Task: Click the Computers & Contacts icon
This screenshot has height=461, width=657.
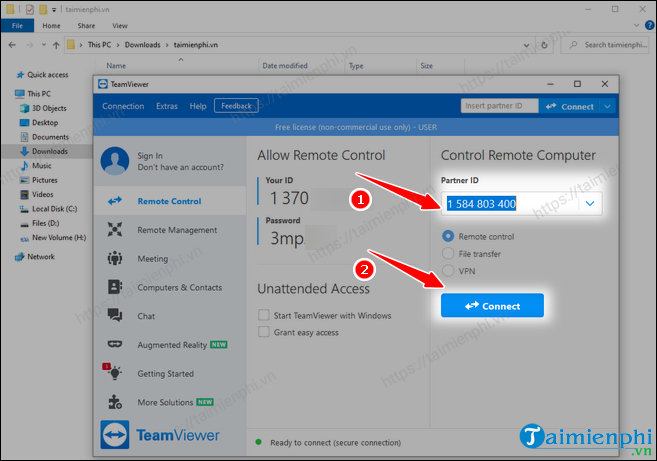Action: [114, 287]
